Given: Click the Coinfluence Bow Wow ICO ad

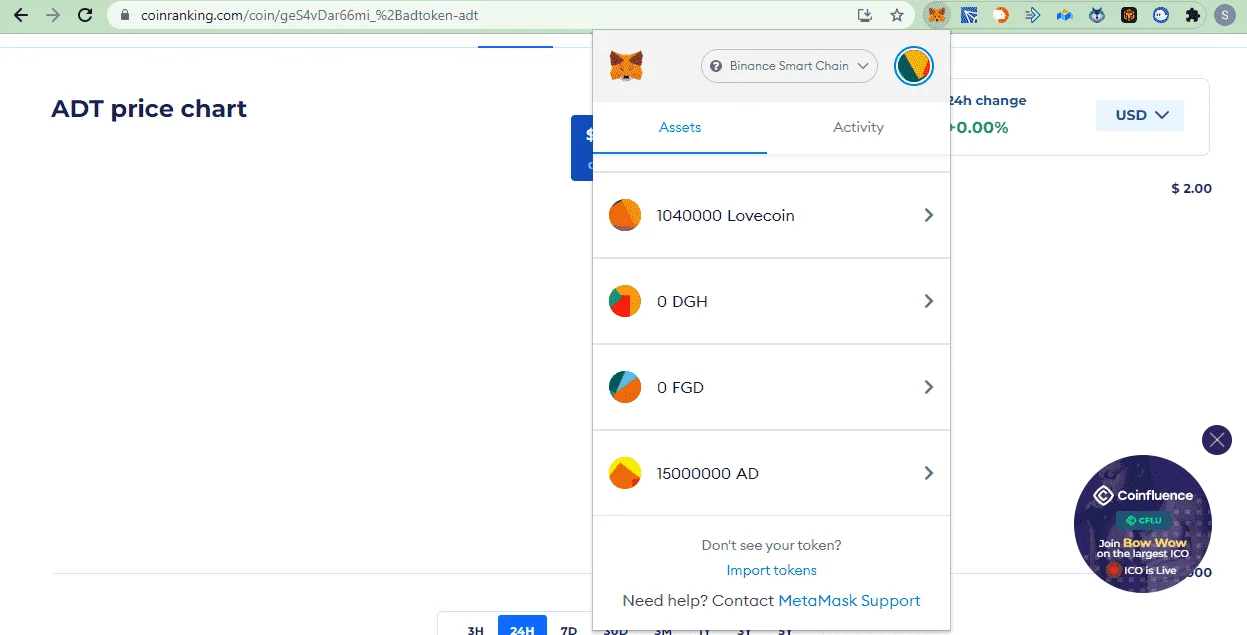Looking at the screenshot, I should tap(1143, 524).
